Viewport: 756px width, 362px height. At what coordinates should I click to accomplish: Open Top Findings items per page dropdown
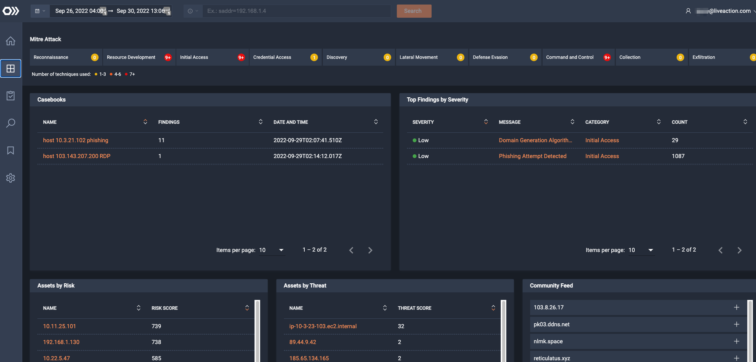pos(641,250)
